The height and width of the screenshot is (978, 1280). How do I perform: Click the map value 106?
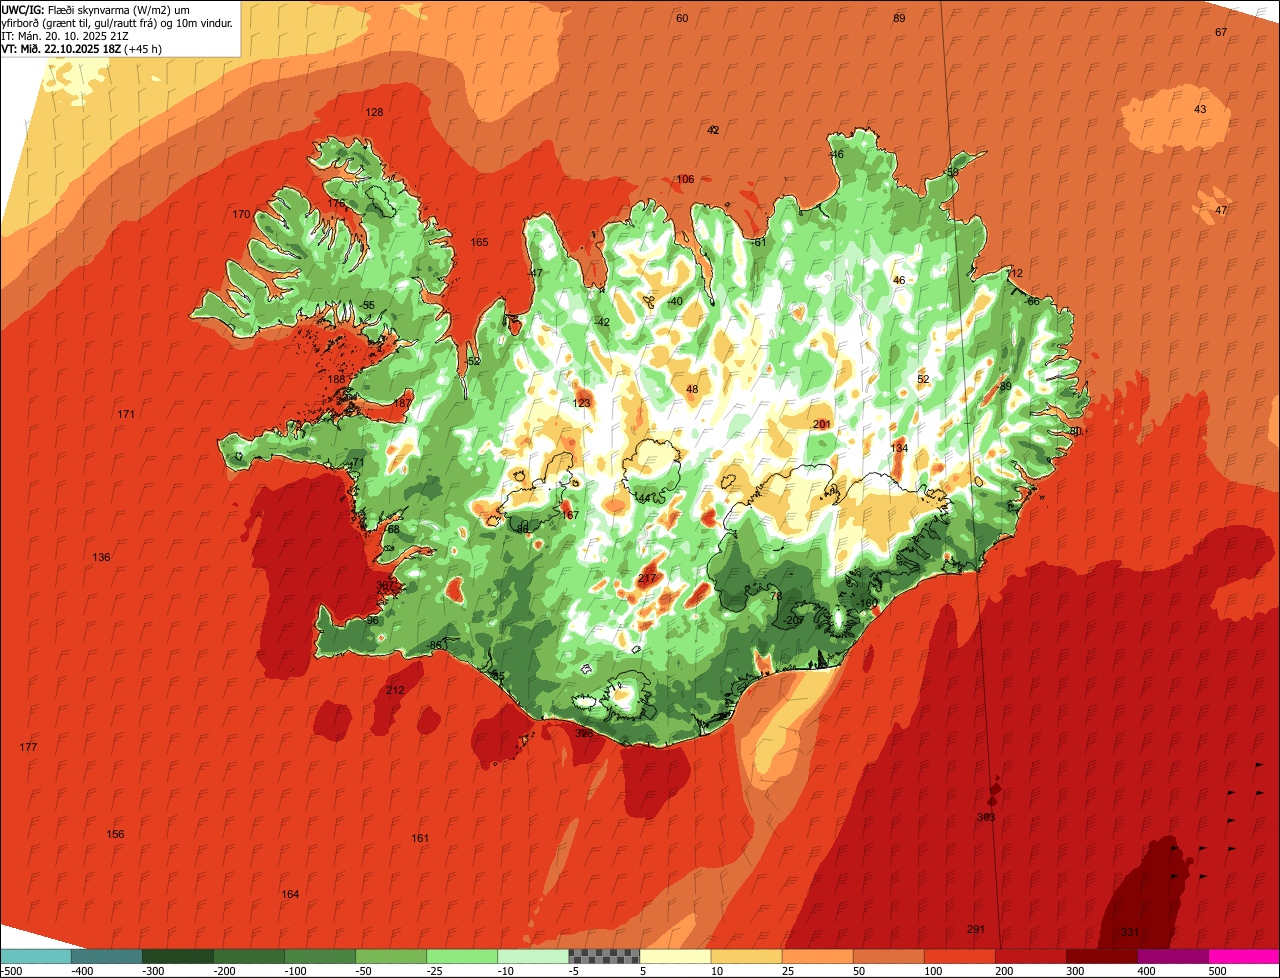pos(685,179)
